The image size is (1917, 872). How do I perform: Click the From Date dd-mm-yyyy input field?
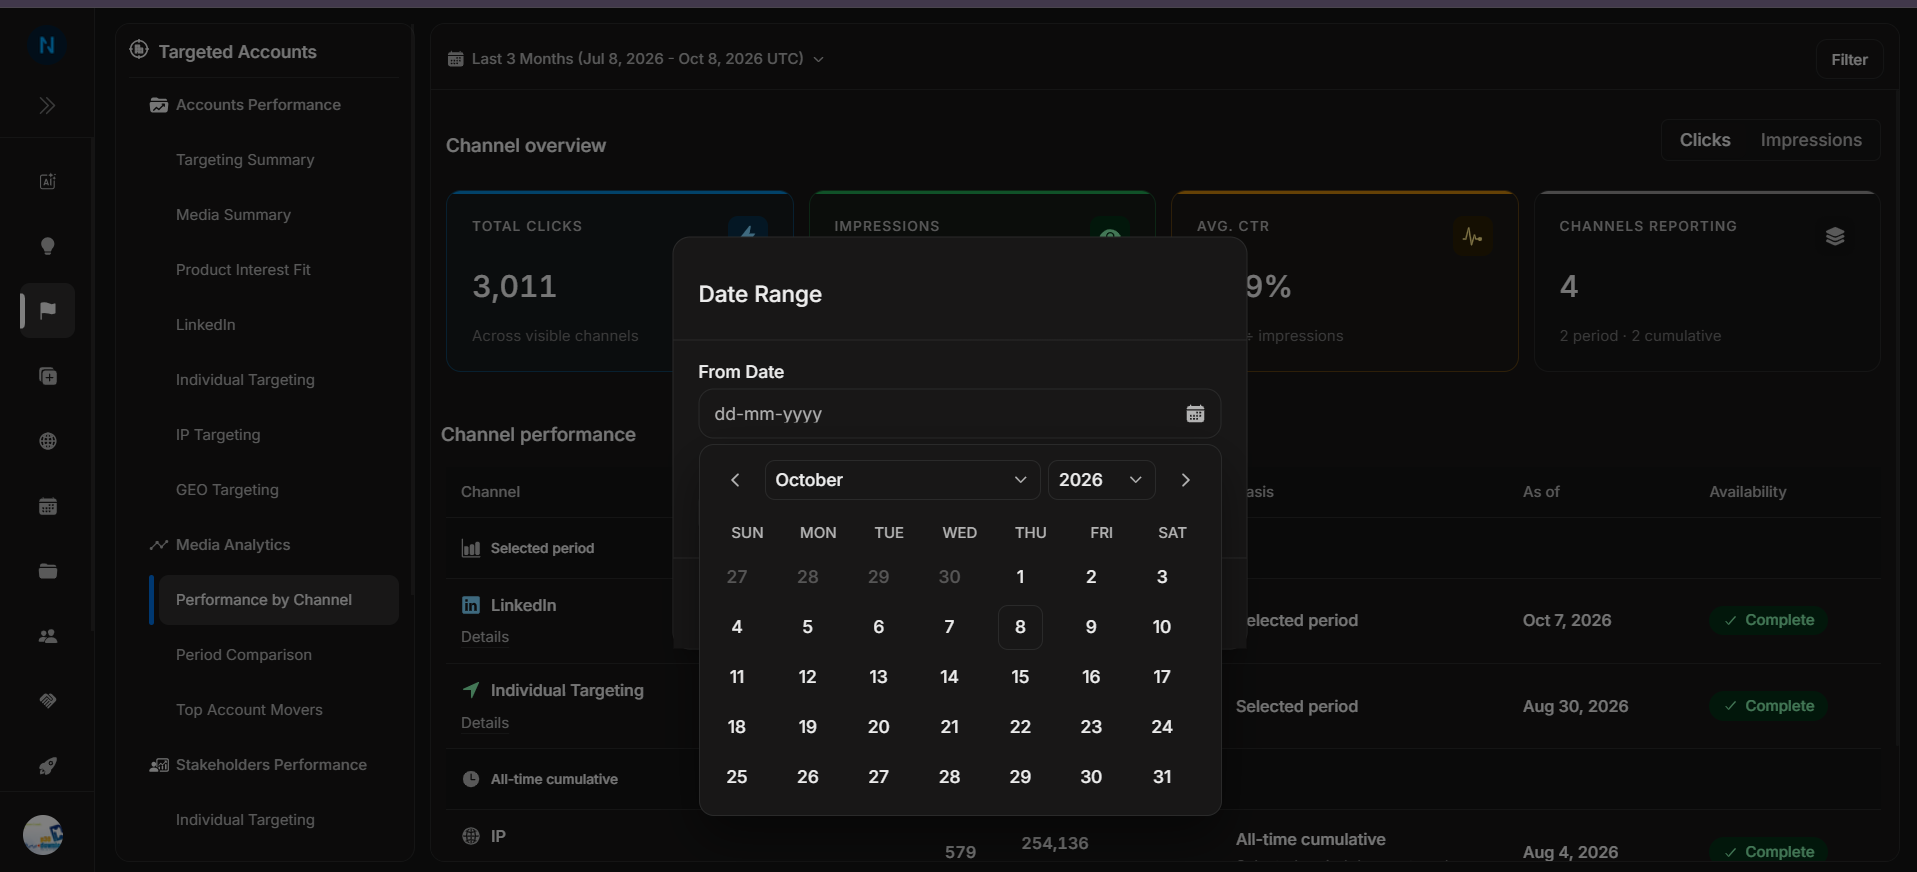point(959,414)
